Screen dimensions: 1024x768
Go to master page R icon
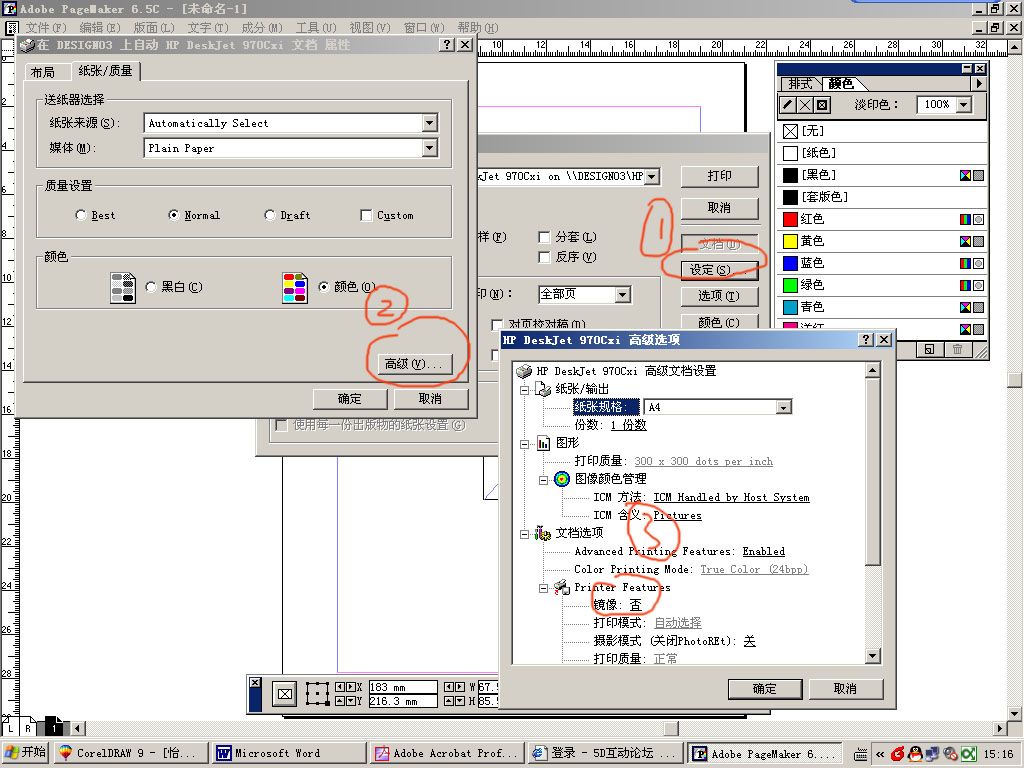27,726
